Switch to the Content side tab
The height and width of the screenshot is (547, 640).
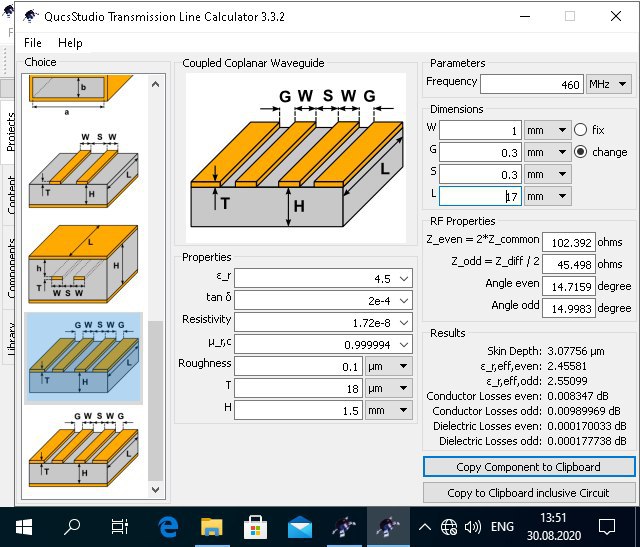click(11, 195)
